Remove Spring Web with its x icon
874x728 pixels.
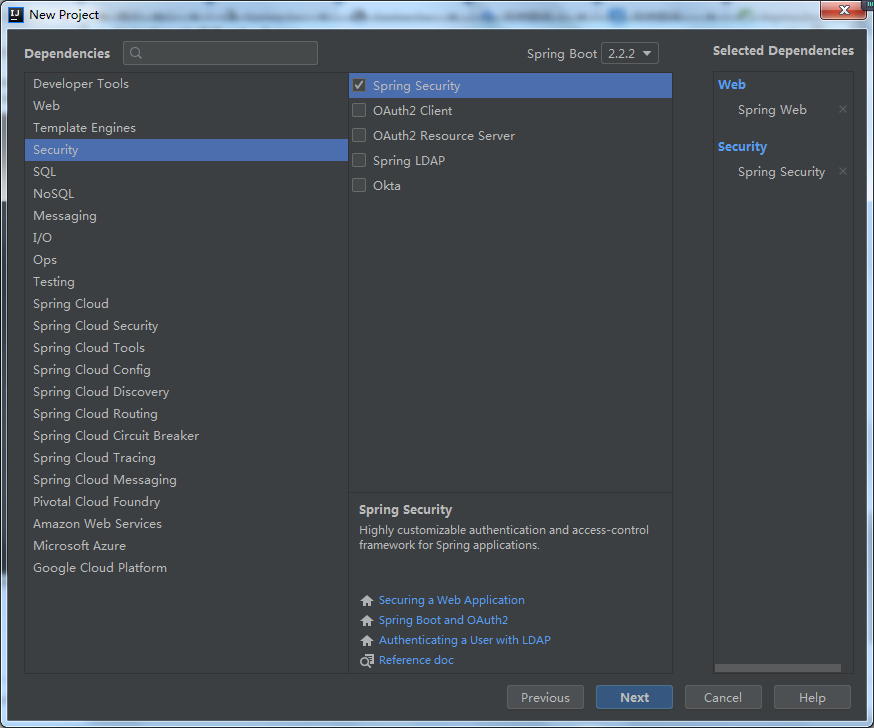(x=842, y=110)
